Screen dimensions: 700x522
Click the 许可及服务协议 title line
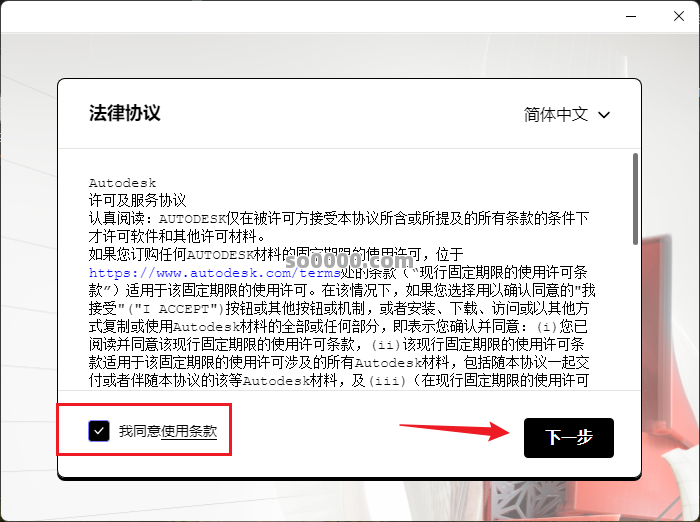[x=137, y=200]
